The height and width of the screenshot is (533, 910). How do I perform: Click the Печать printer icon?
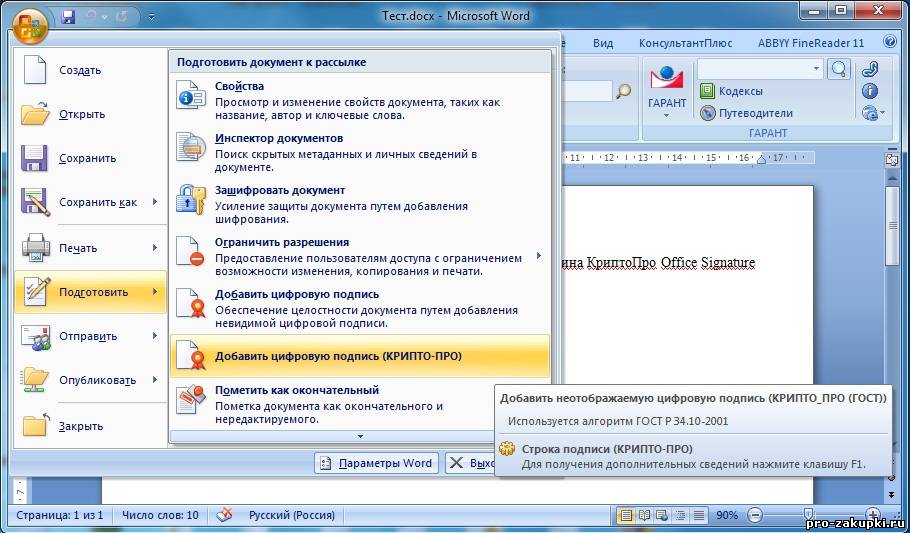[x=35, y=247]
